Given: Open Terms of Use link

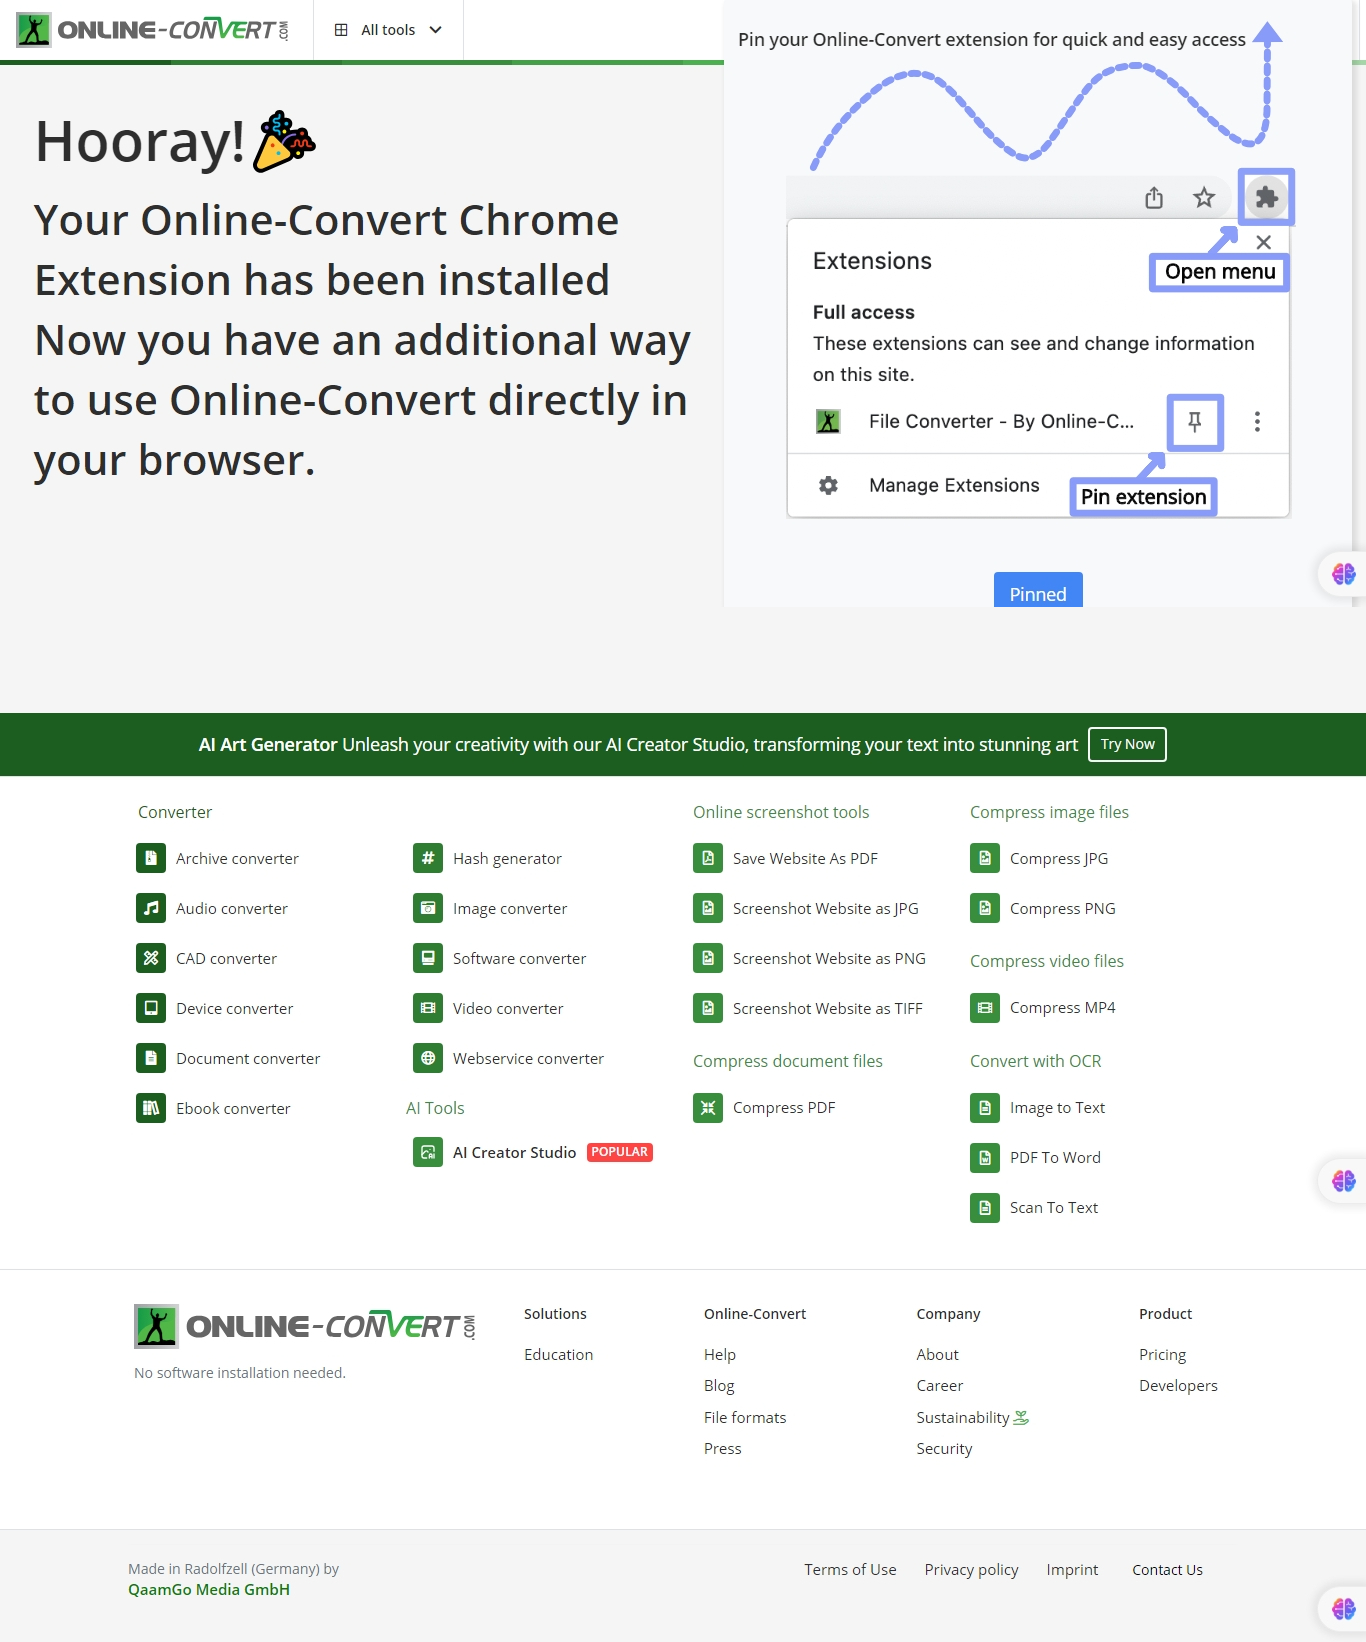Looking at the screenshot, I should click(850, 1570).
